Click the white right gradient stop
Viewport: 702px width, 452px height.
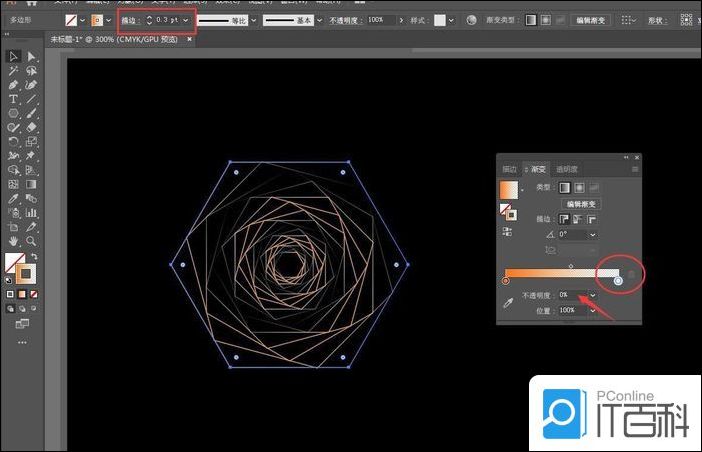pyautogui.click(x=618, y=282)
